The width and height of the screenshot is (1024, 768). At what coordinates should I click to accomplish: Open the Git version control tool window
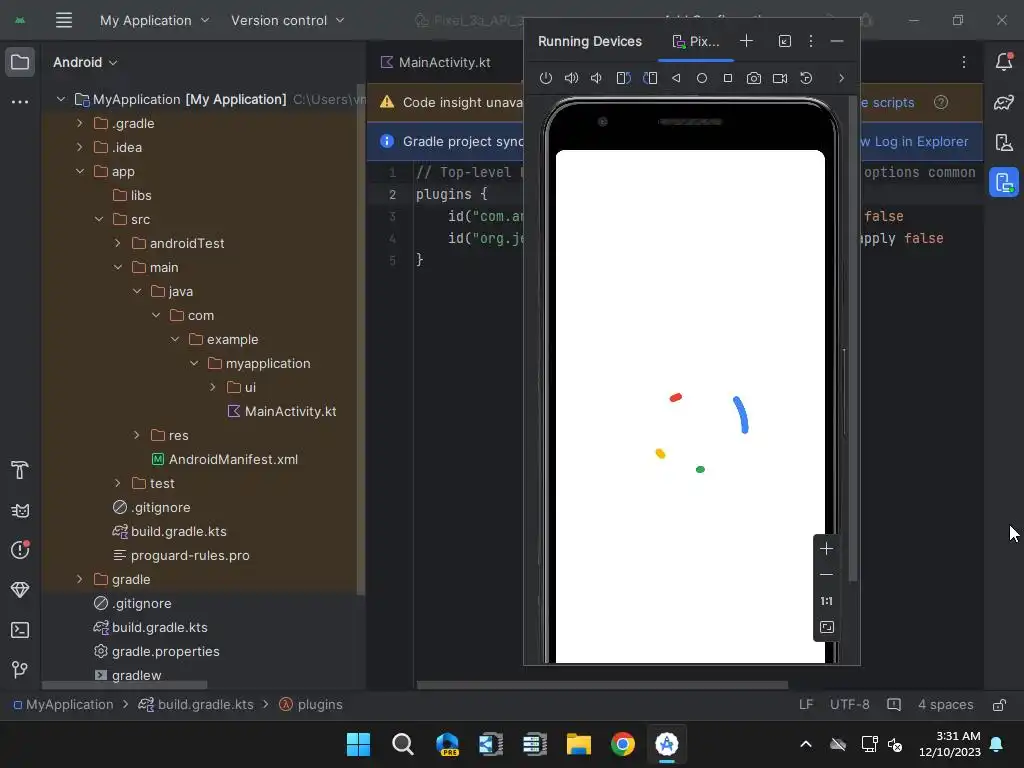tap(20, 669)
